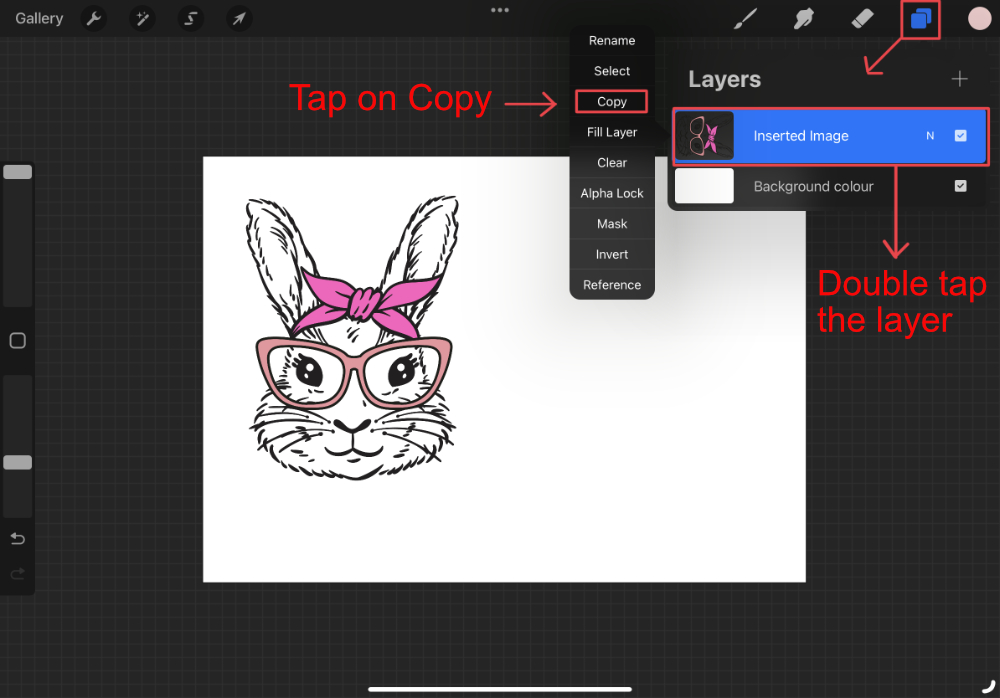
Task: Activate the Transform arrow tool
Action: 238,18
